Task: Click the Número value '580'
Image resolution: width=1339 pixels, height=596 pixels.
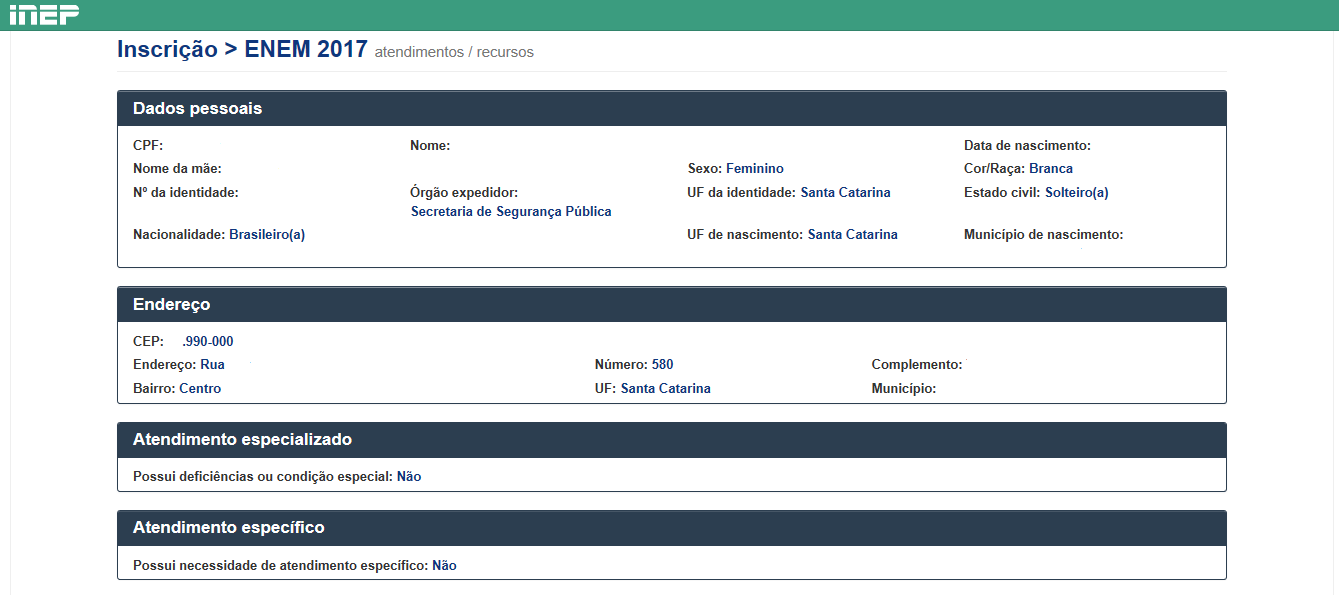Action: [x=663, y=365]
